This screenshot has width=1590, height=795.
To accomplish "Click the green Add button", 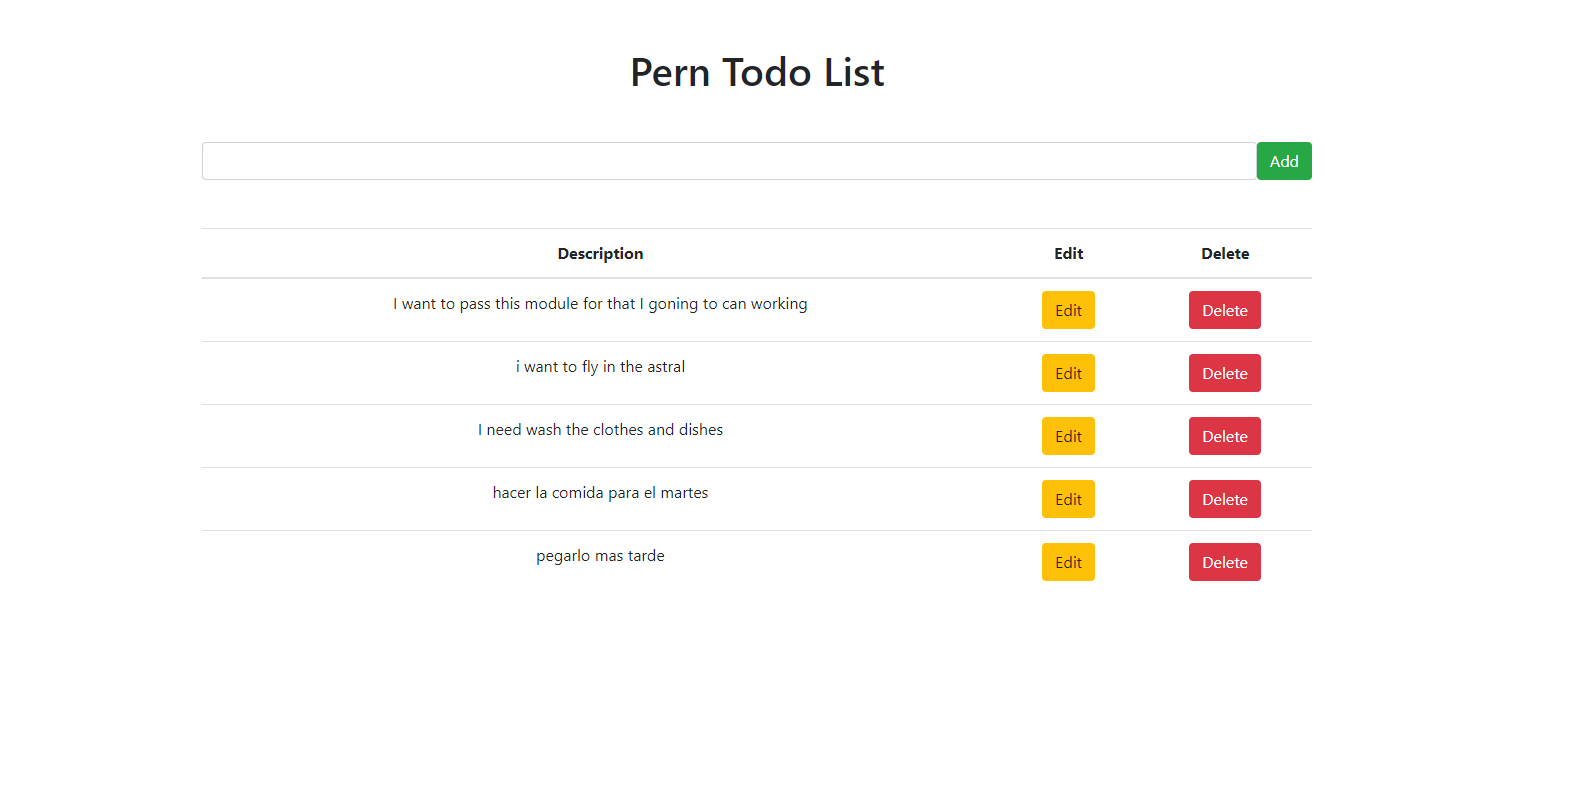I will point(1284,161).
